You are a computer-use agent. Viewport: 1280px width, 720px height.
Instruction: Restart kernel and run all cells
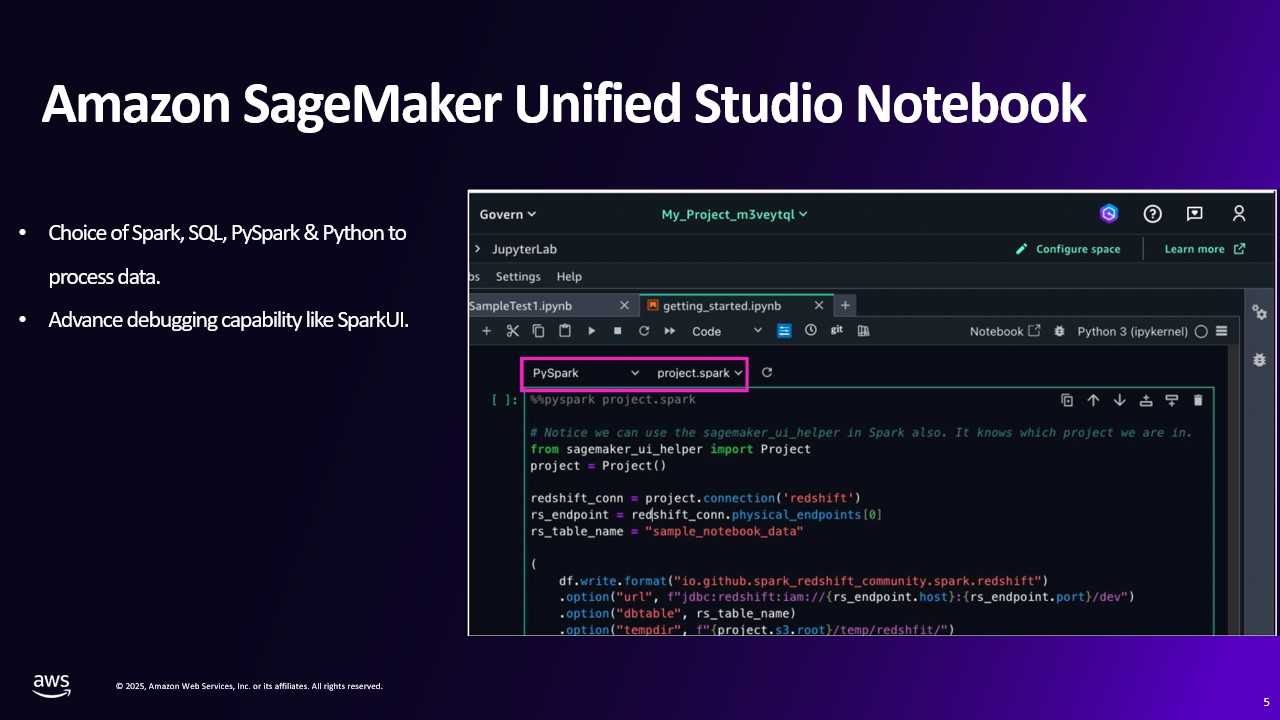coord(670,331)
